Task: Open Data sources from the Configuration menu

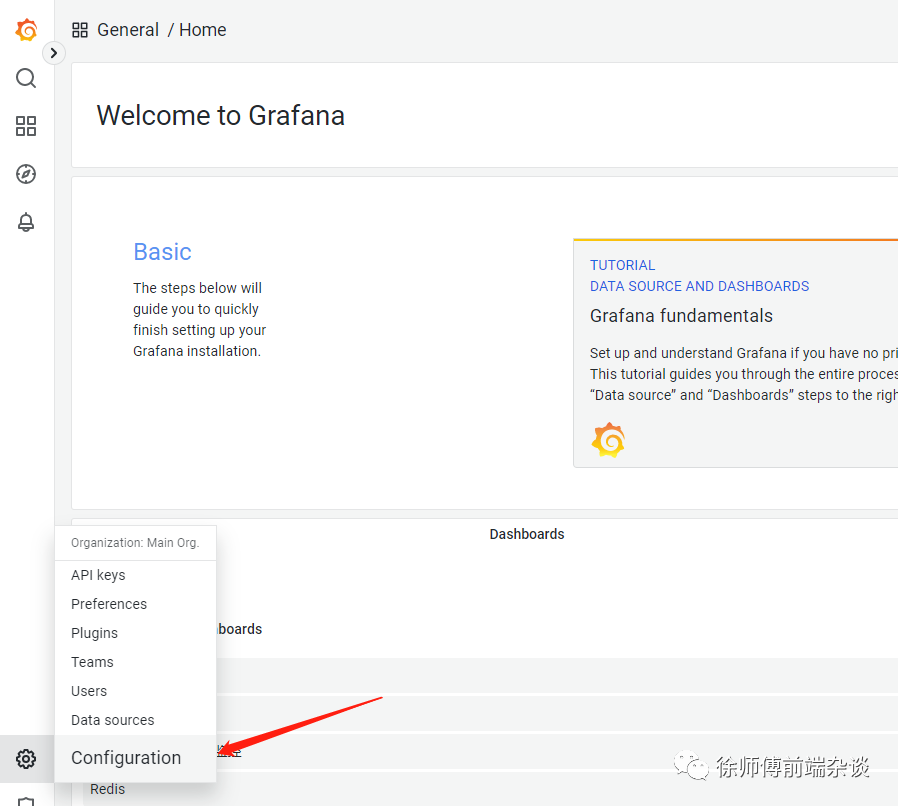Action: [113, 720]
